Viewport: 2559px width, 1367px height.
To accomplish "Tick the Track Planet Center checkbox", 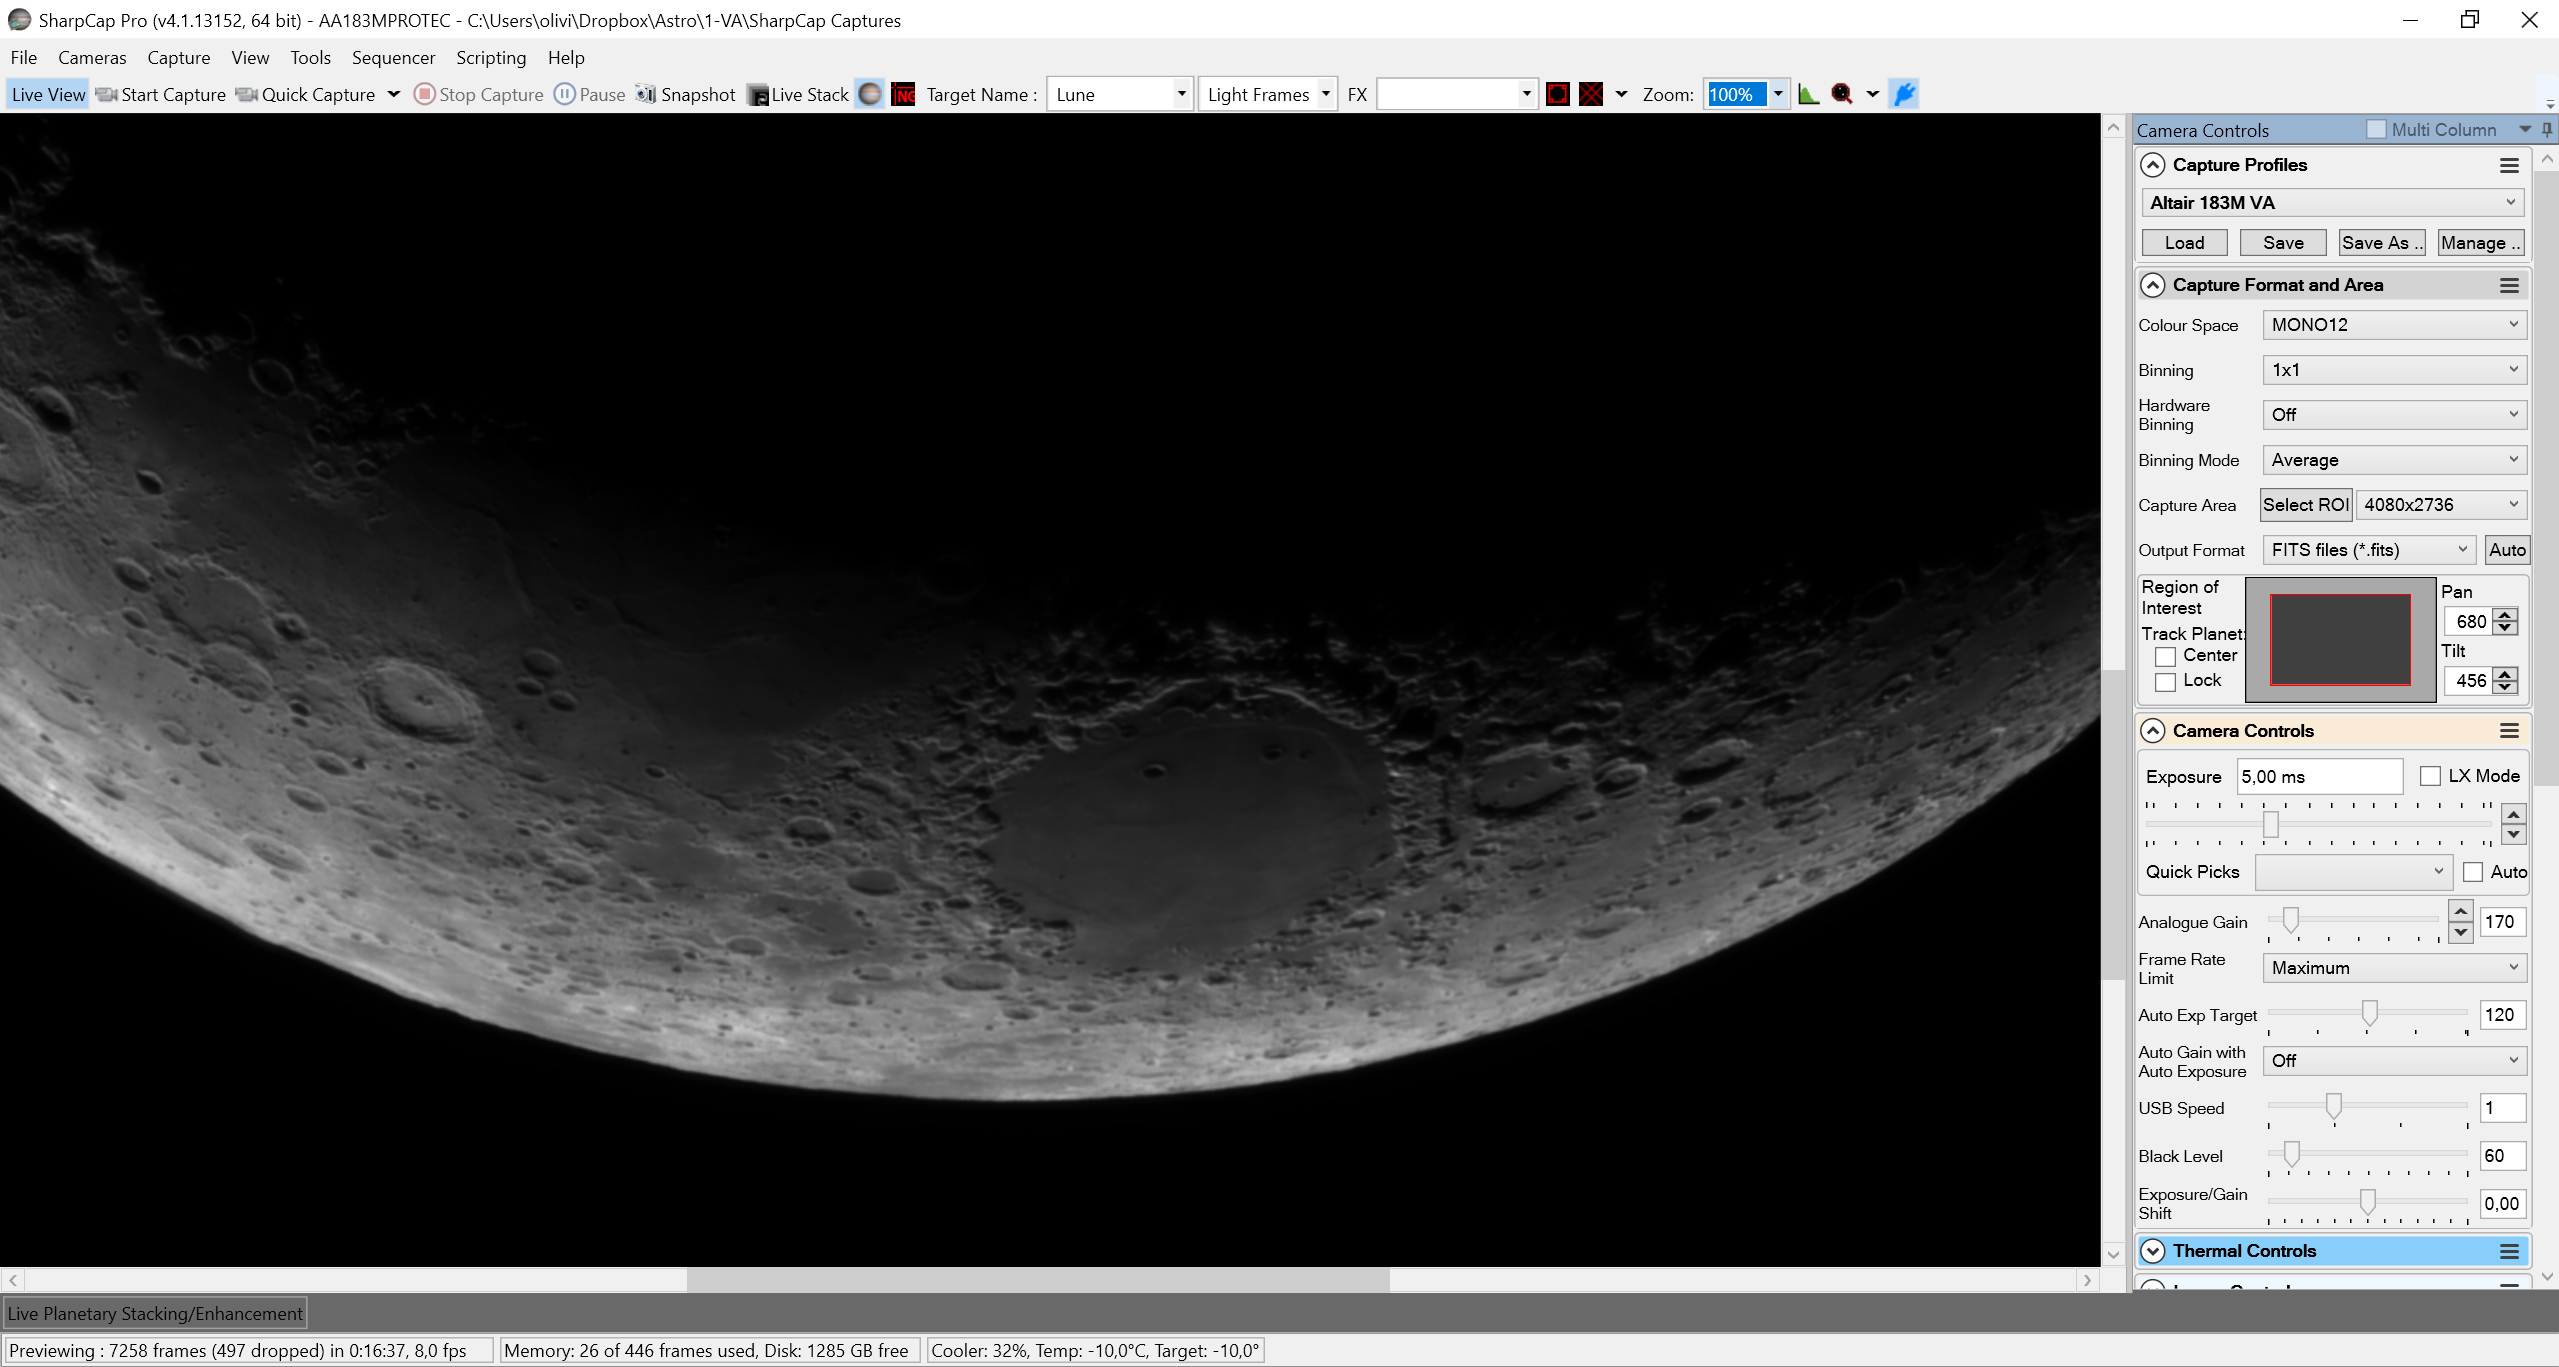I will point(2165,656).
